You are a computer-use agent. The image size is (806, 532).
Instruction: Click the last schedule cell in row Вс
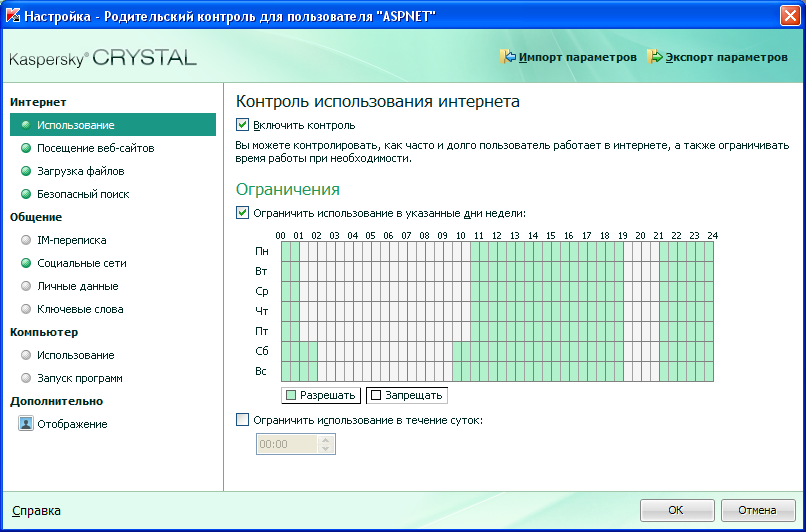709,372
